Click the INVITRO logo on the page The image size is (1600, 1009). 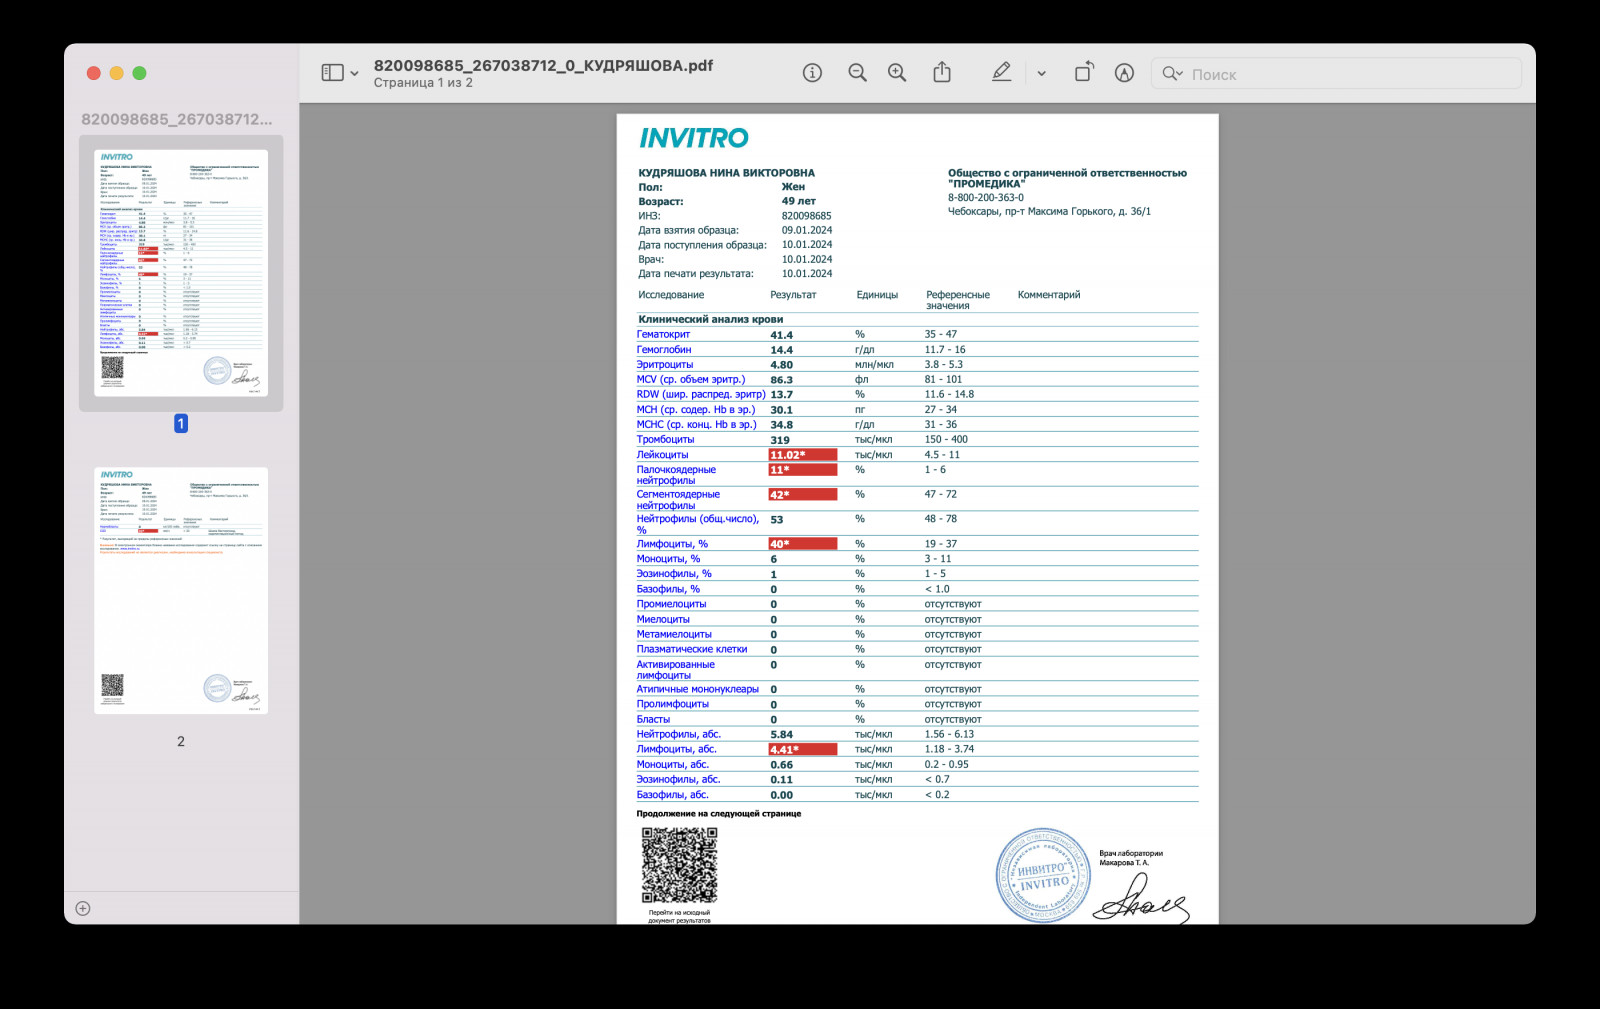(x=694, y=138)
